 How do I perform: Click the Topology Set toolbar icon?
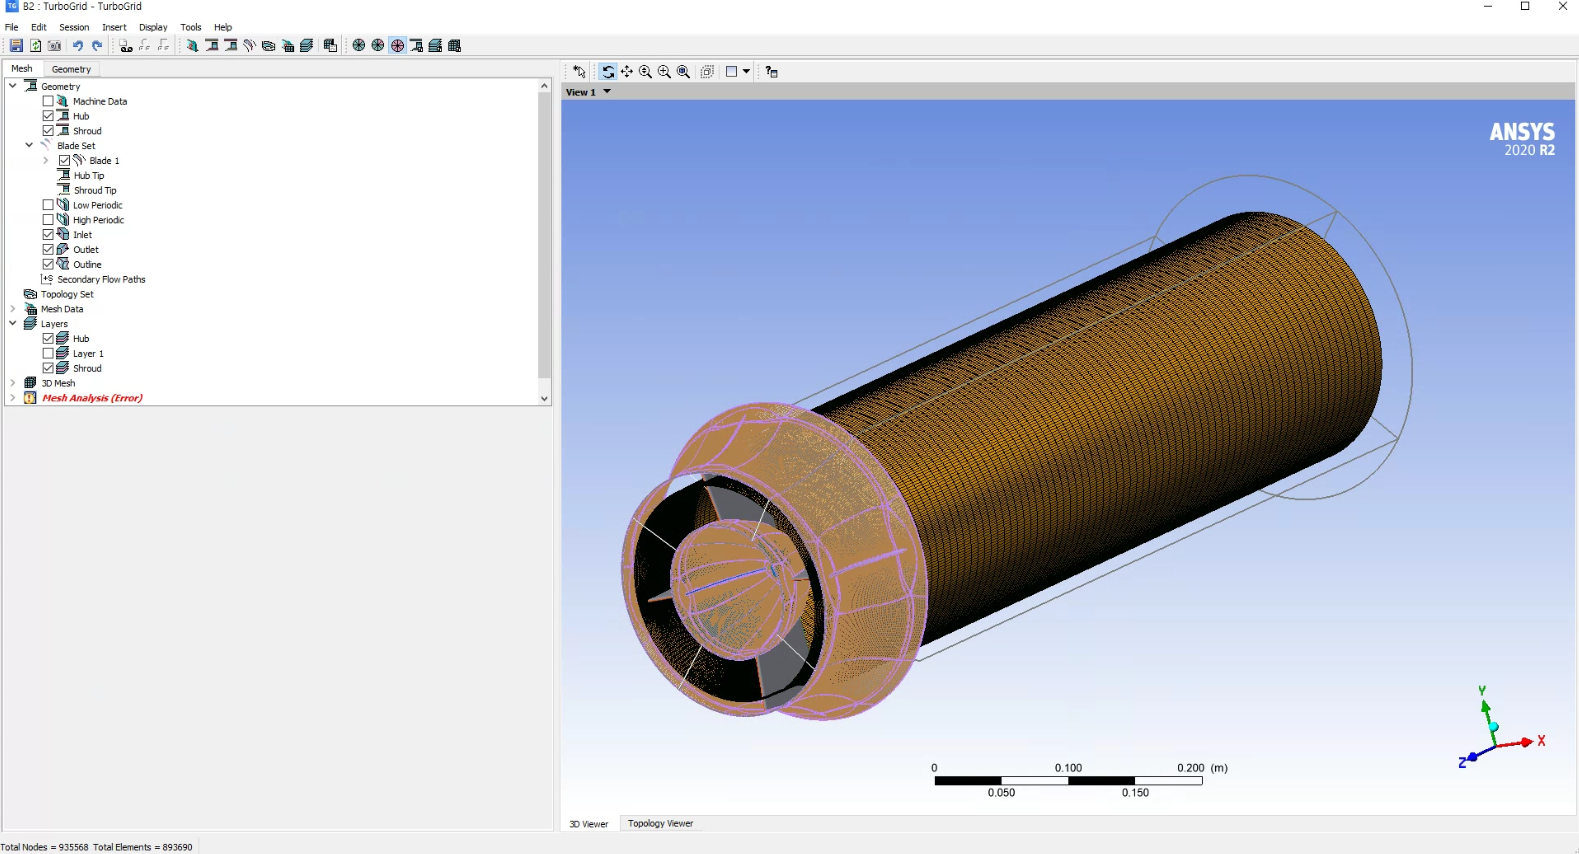point(269,45)
